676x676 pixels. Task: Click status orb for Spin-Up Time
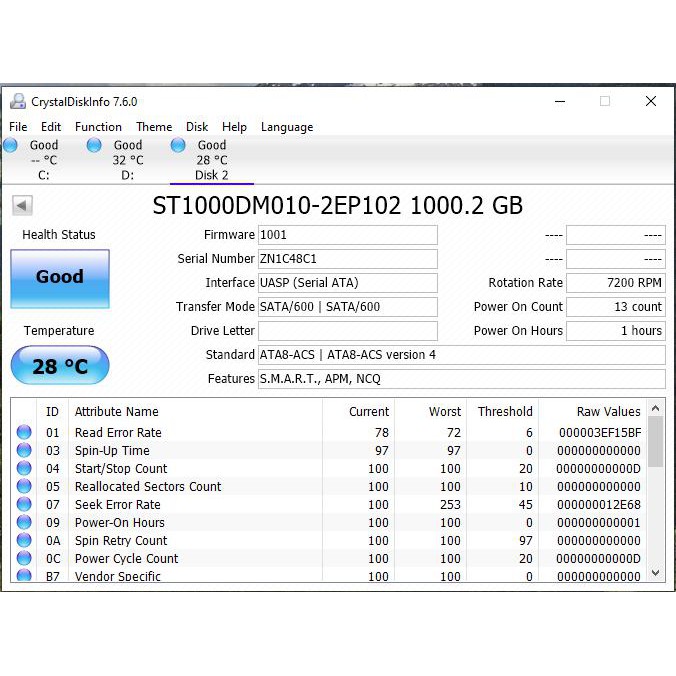[x=24, y=450]
